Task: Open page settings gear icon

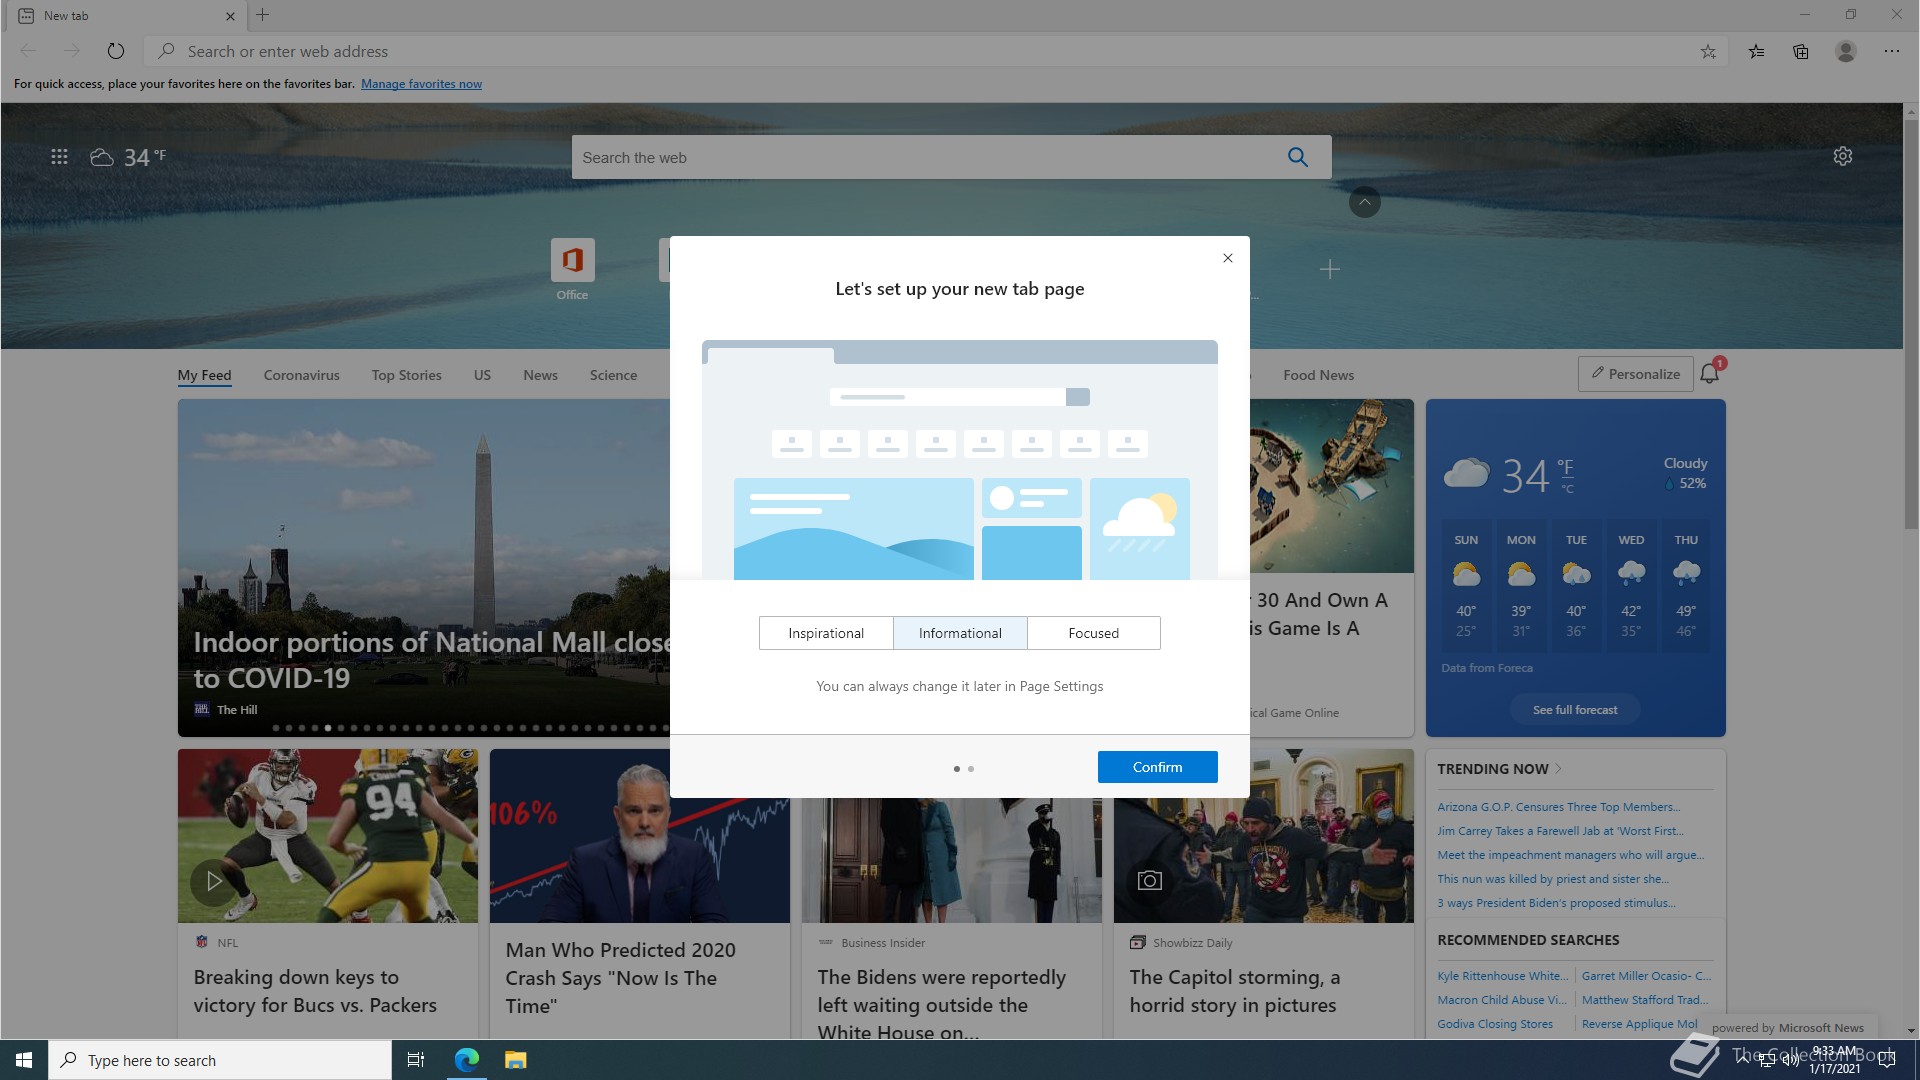Action: click(1843, 156)
